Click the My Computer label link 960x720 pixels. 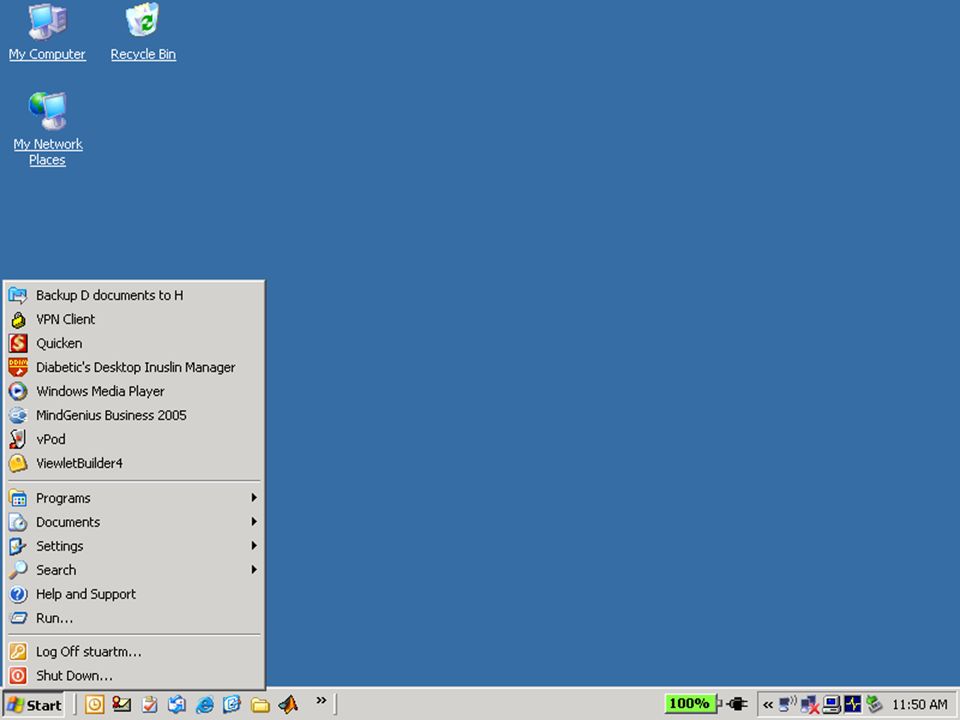pyautogui.click(x=47, y=54)
